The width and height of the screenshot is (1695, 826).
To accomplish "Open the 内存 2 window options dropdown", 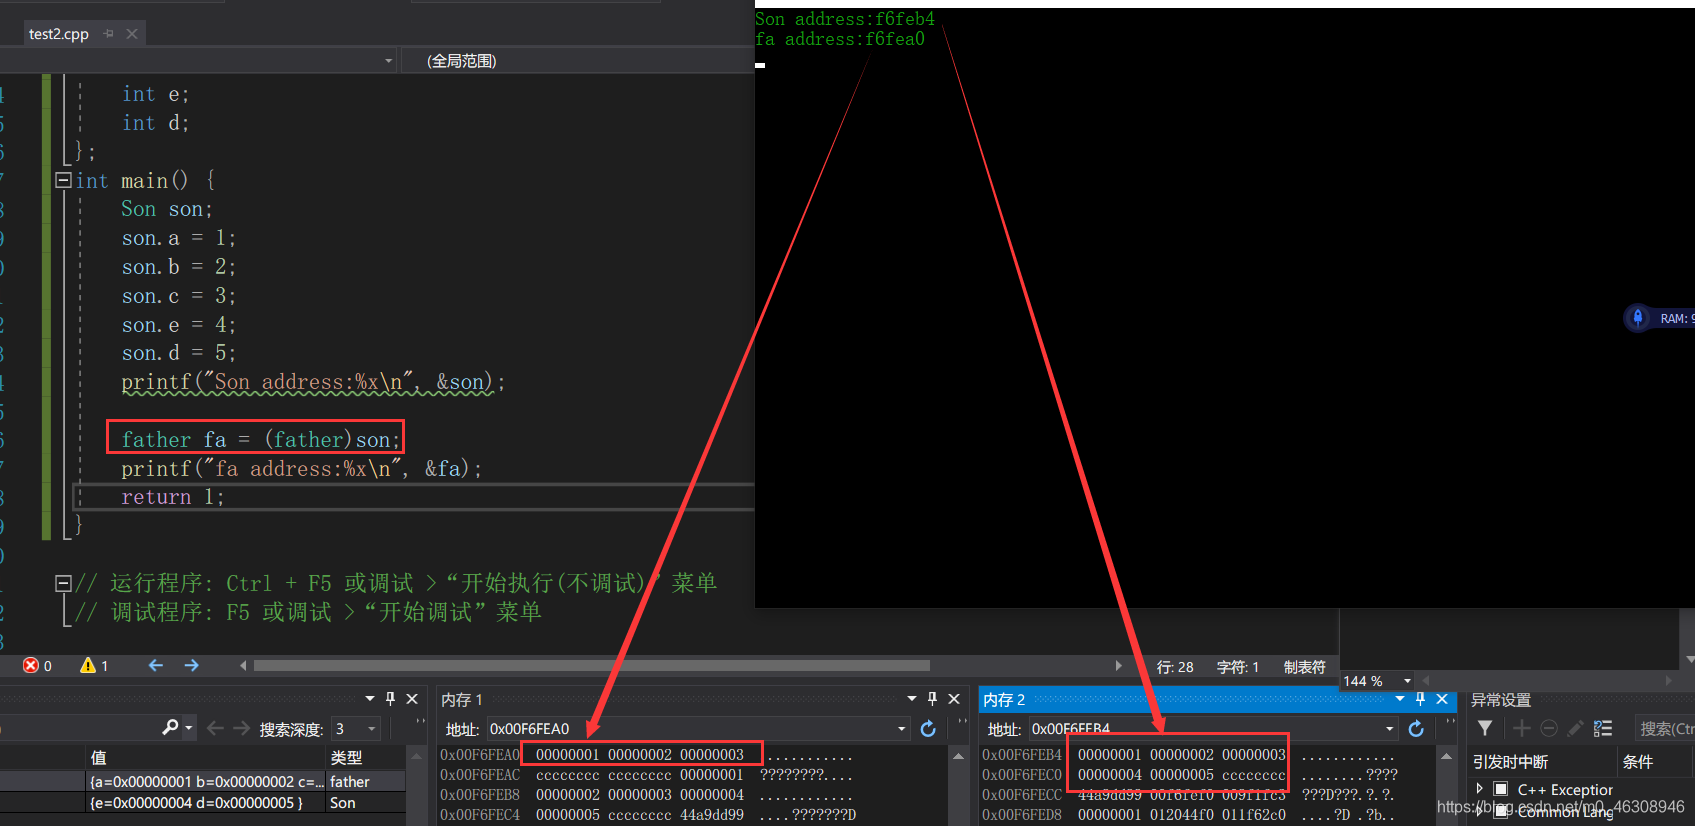I will coord(1399,699).
